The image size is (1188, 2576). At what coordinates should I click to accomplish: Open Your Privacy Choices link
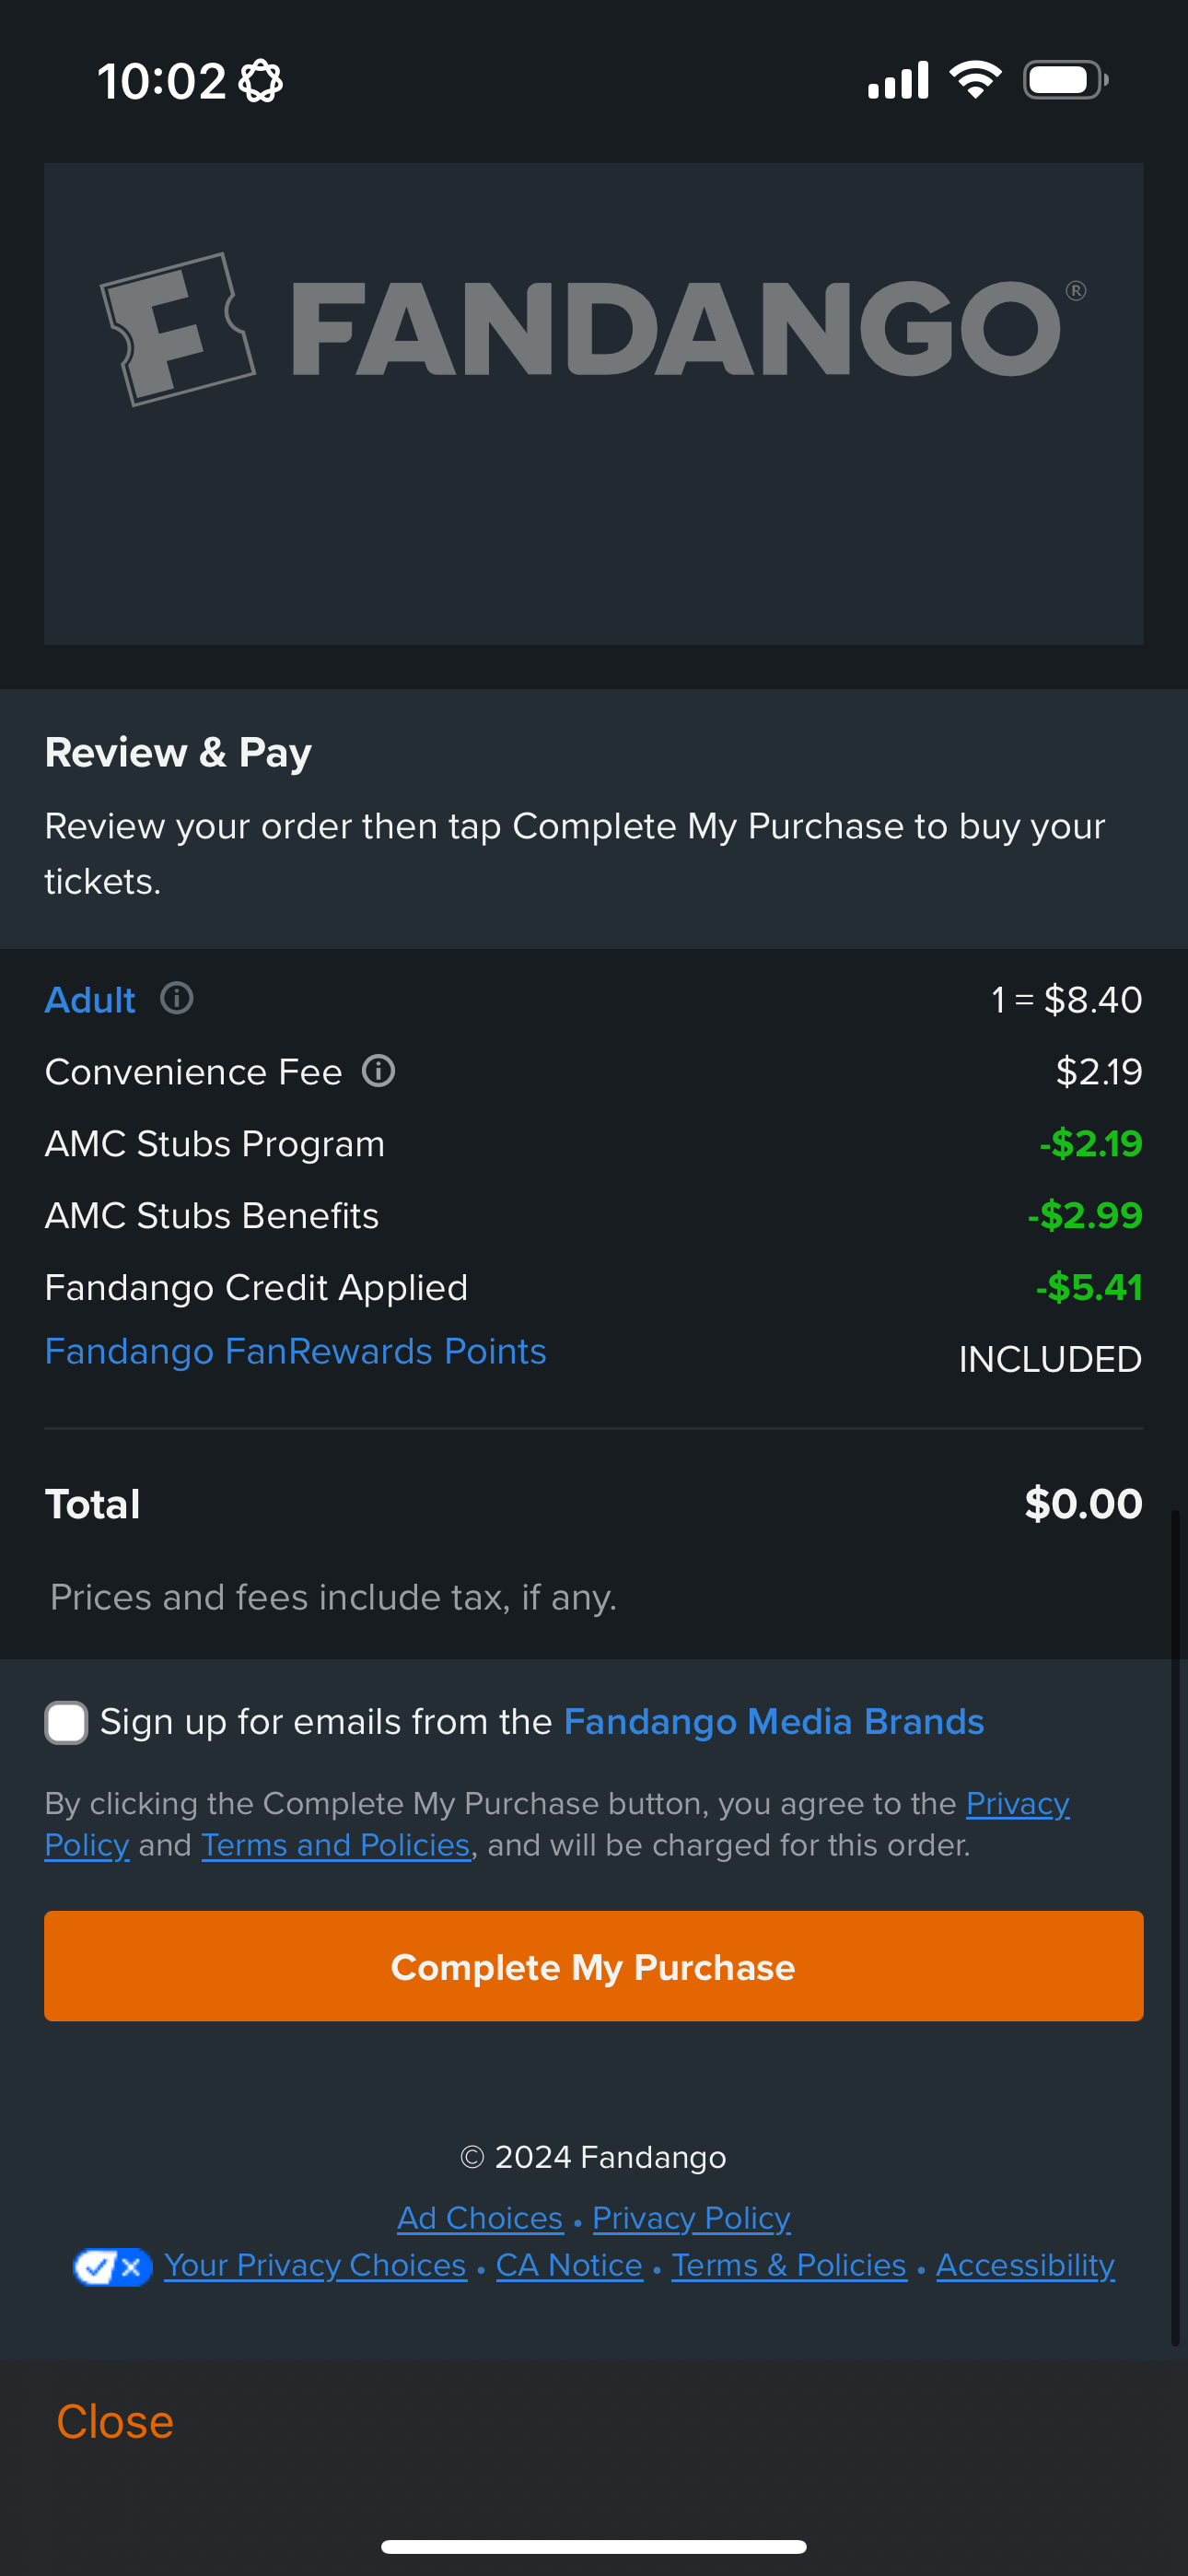point(315,2265)
